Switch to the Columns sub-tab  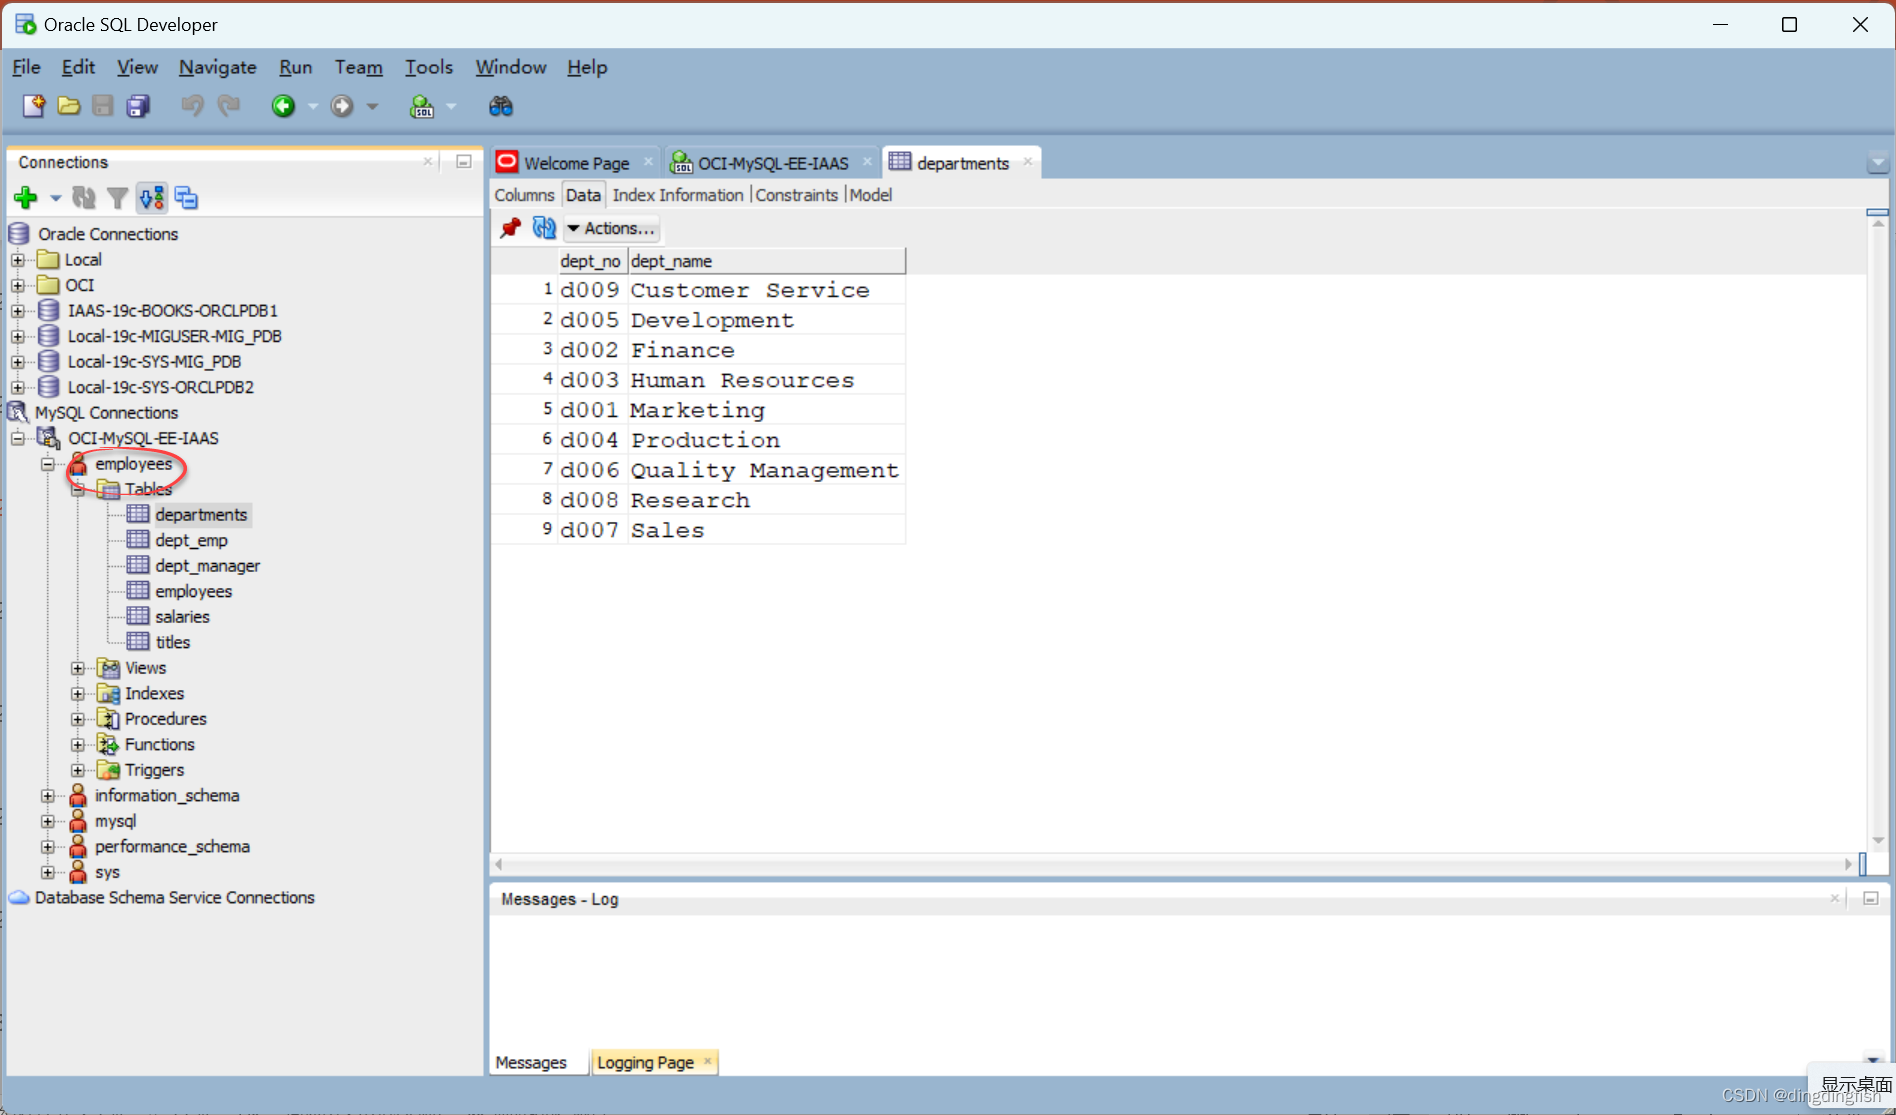tap(524, 195)
